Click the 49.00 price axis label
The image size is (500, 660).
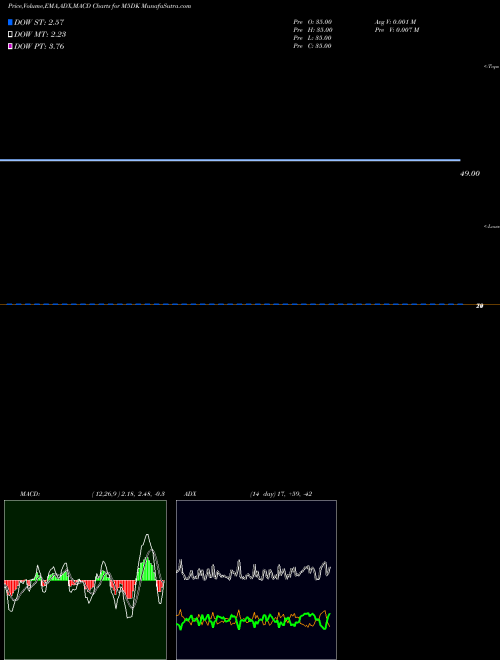pos(470,173)
